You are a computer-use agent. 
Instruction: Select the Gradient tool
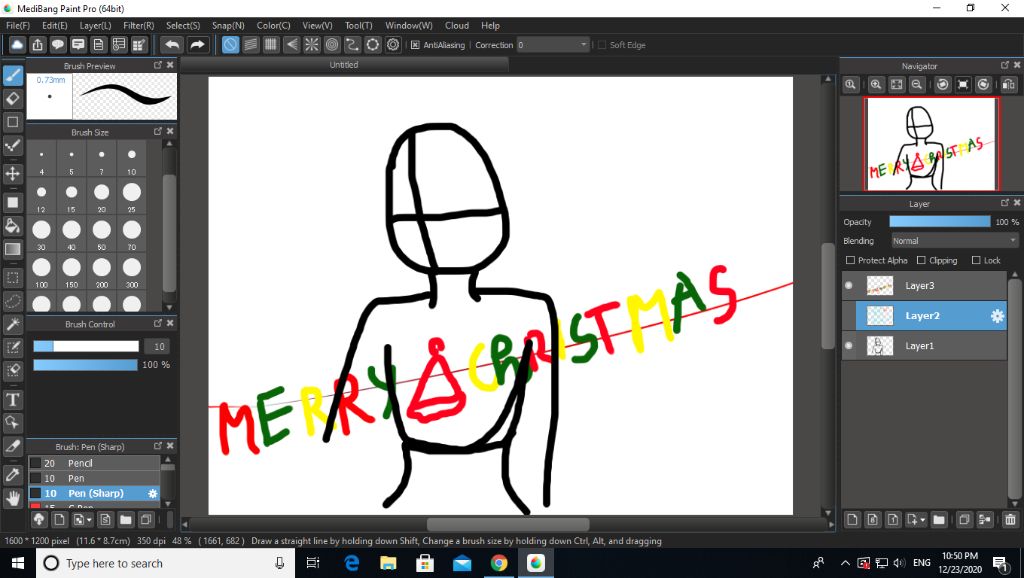(x=12, y=249)
